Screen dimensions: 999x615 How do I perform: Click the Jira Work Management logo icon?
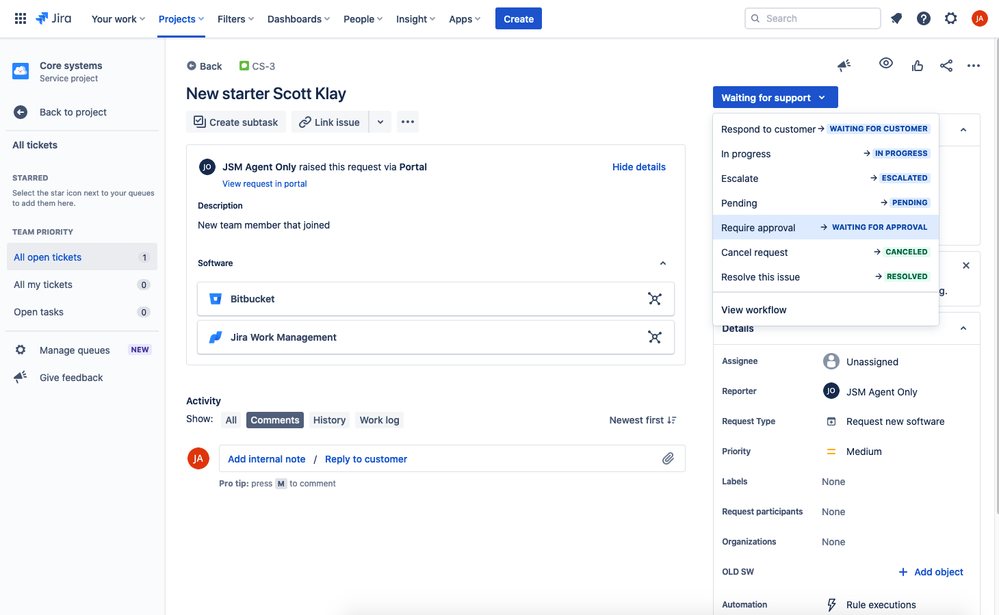click(215, 337)
